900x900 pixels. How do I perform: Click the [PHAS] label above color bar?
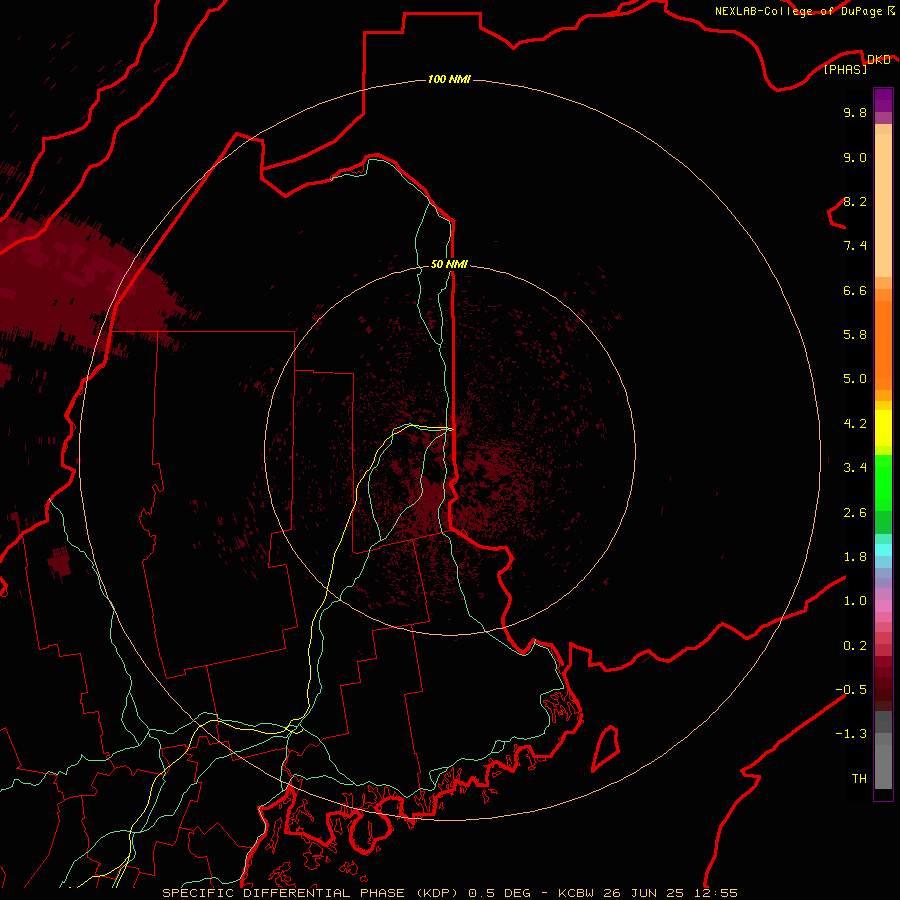(845, 69)
